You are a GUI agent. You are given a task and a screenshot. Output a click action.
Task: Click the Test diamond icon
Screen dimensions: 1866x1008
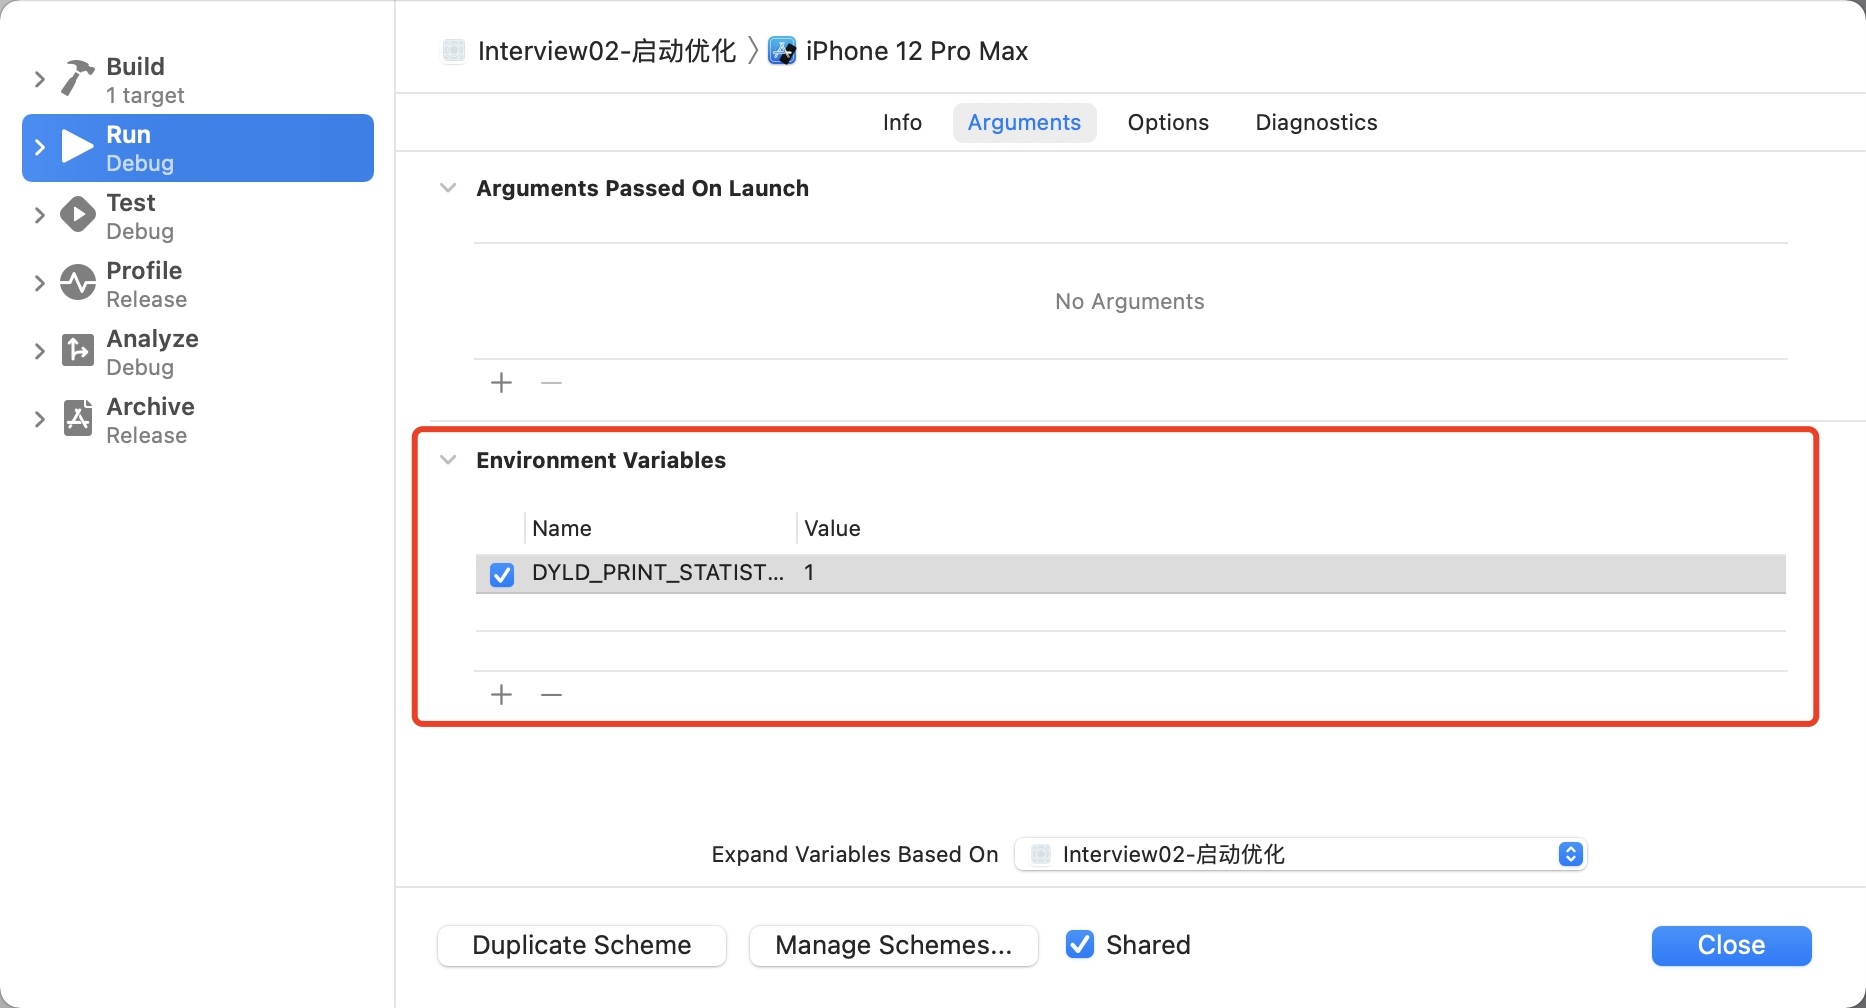[78, 215]
